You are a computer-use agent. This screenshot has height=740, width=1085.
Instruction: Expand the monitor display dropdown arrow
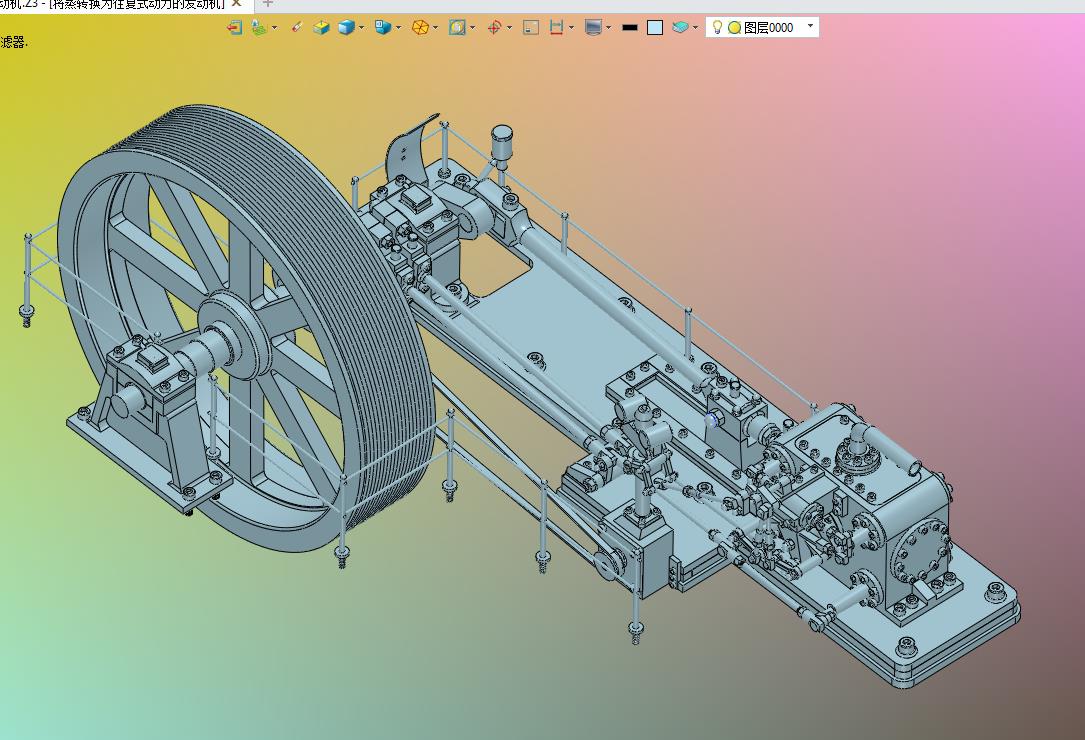(x=608, y=28)
